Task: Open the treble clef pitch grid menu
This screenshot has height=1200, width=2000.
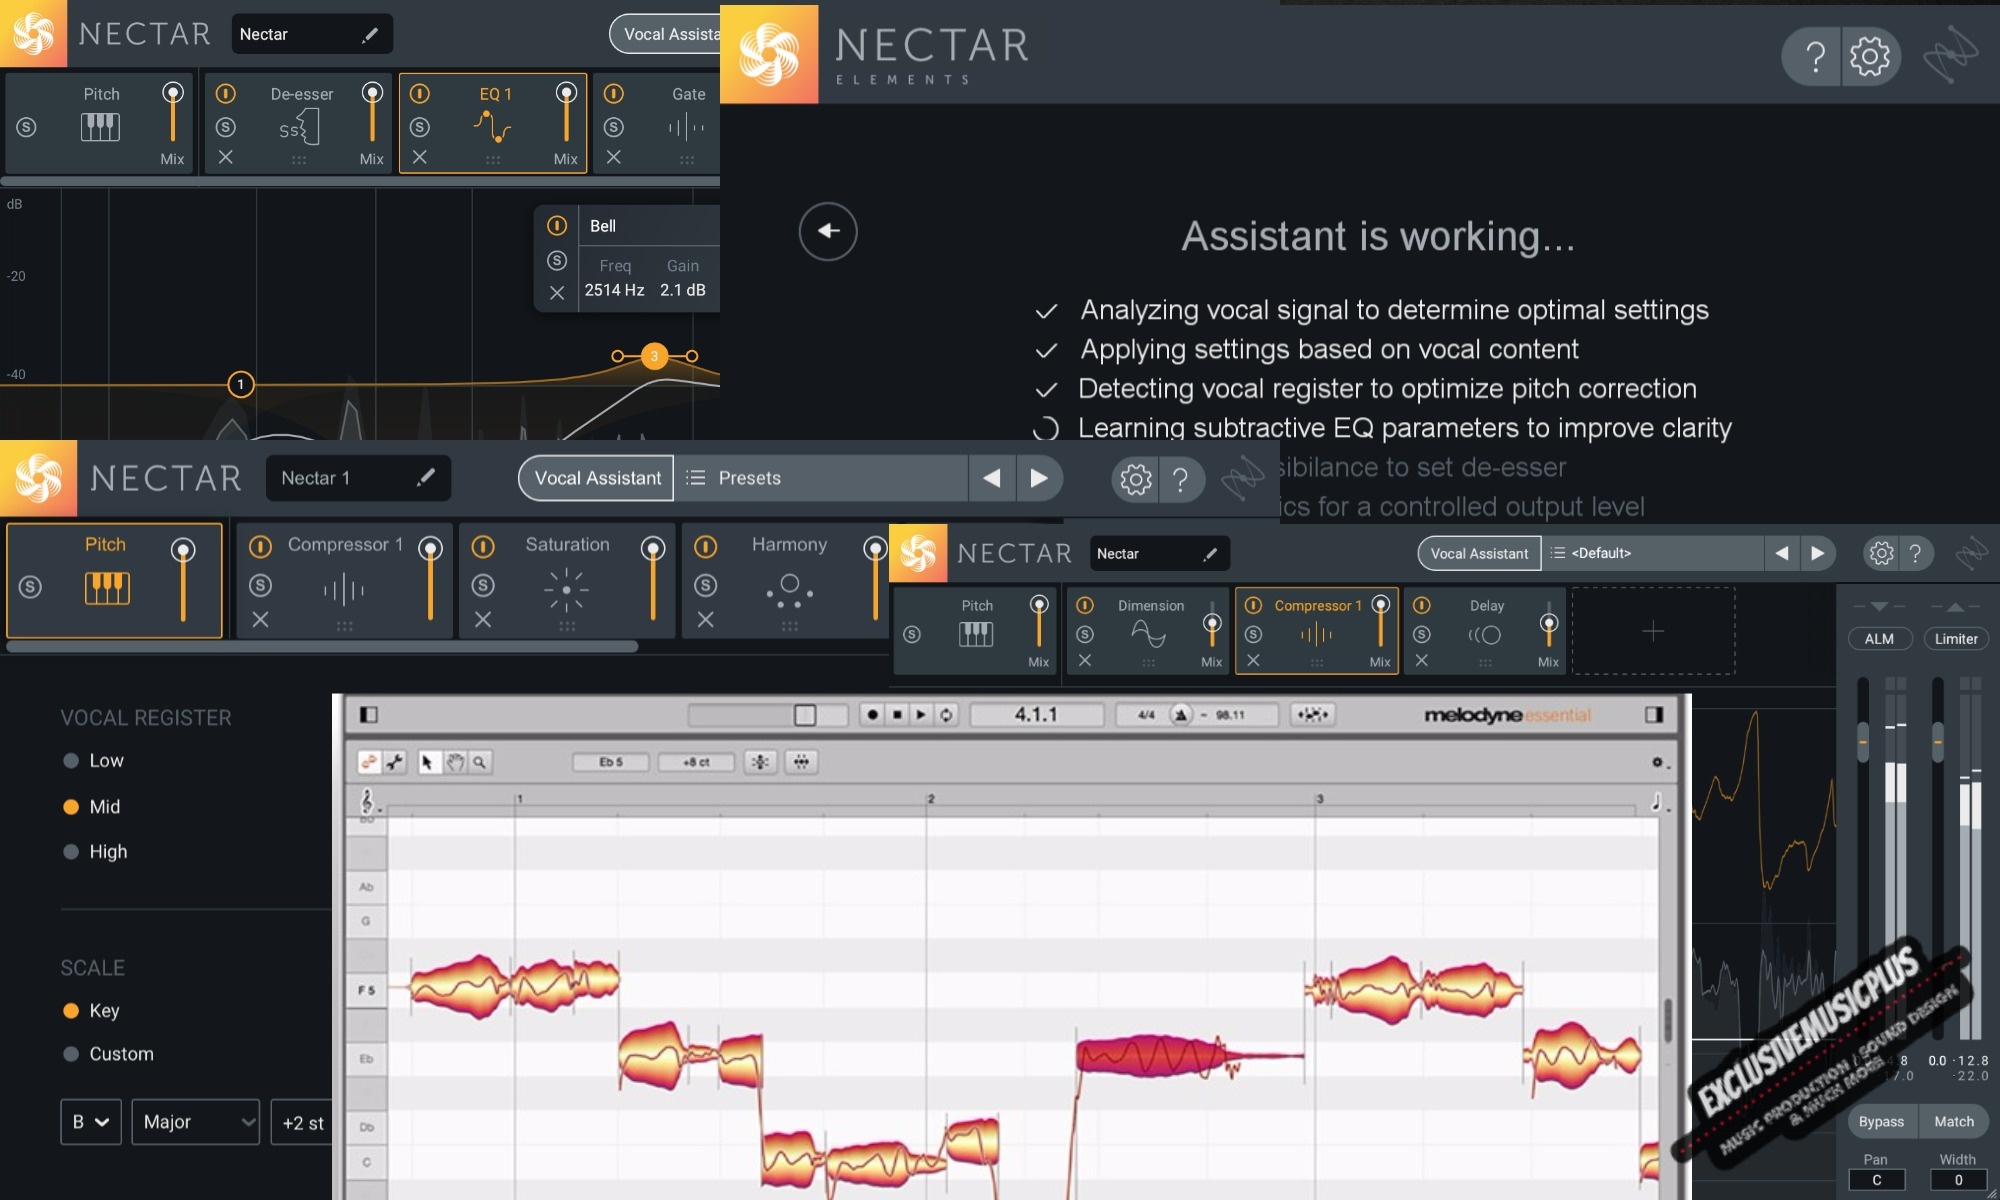Action: click(368, 802)
